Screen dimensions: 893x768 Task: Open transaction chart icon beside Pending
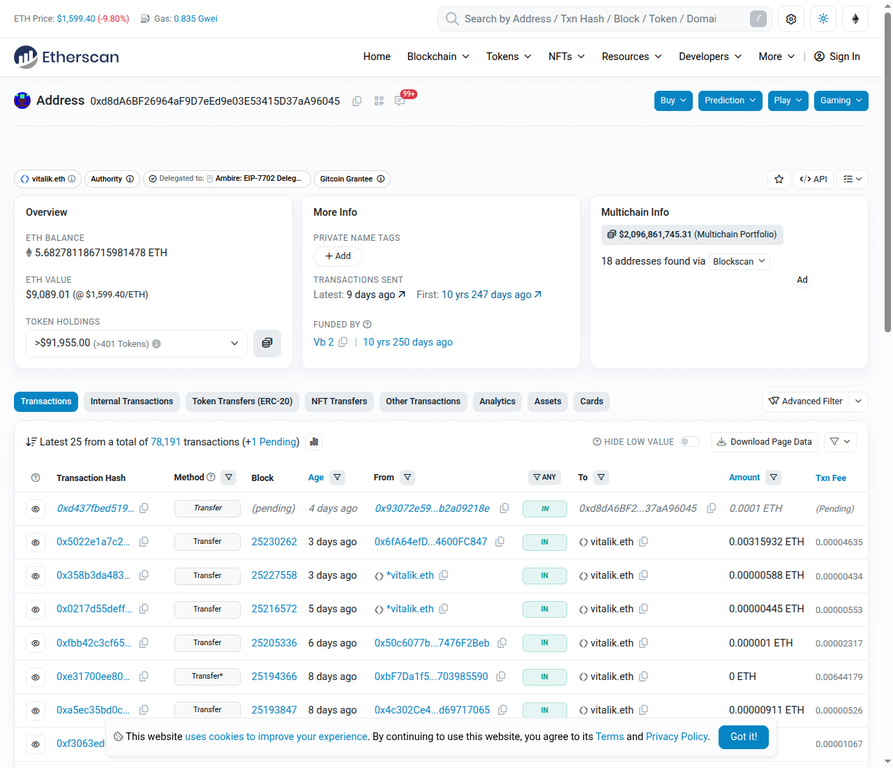pyautogui.click(x=314, y=442)
